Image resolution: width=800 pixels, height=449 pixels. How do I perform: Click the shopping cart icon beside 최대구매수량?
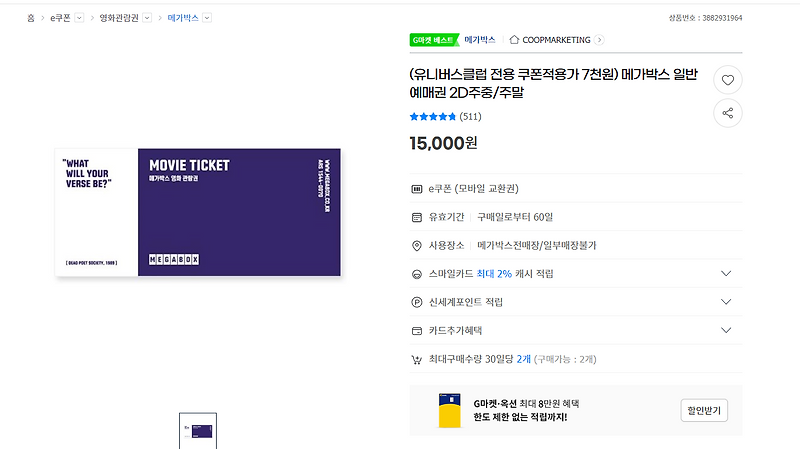(417, 359)
